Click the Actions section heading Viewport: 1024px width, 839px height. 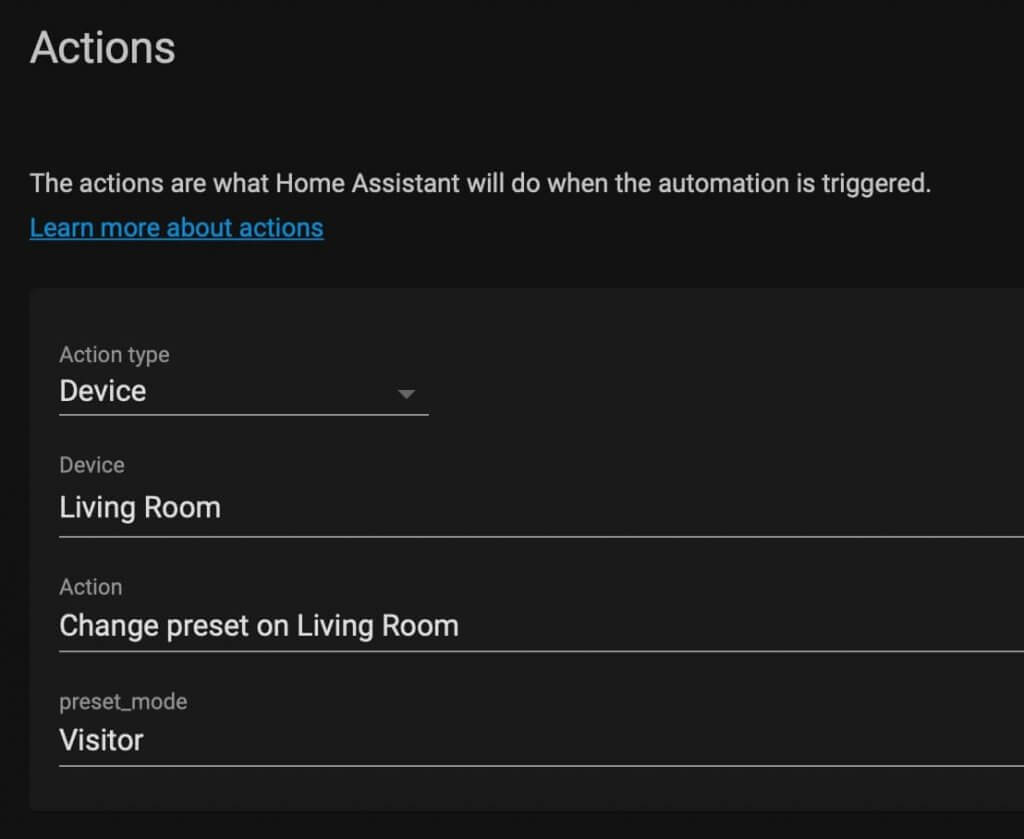pyautogui.click(x=103, y=48)
